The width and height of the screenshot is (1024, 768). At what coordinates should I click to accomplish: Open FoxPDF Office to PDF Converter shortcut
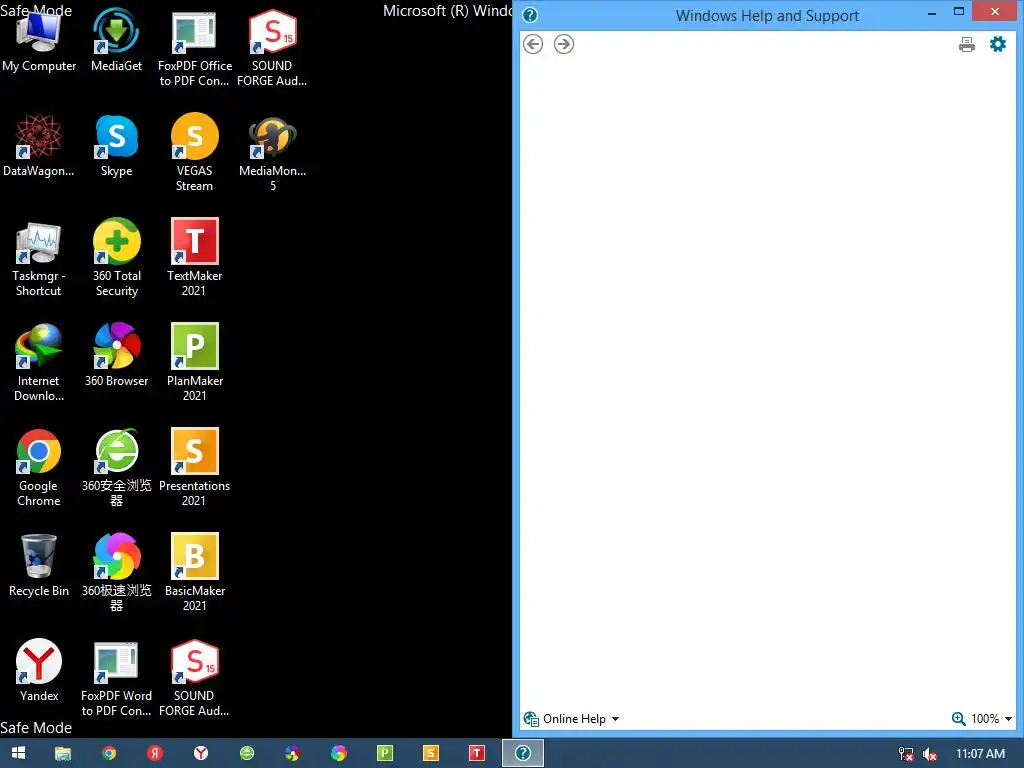pos(195,48)
